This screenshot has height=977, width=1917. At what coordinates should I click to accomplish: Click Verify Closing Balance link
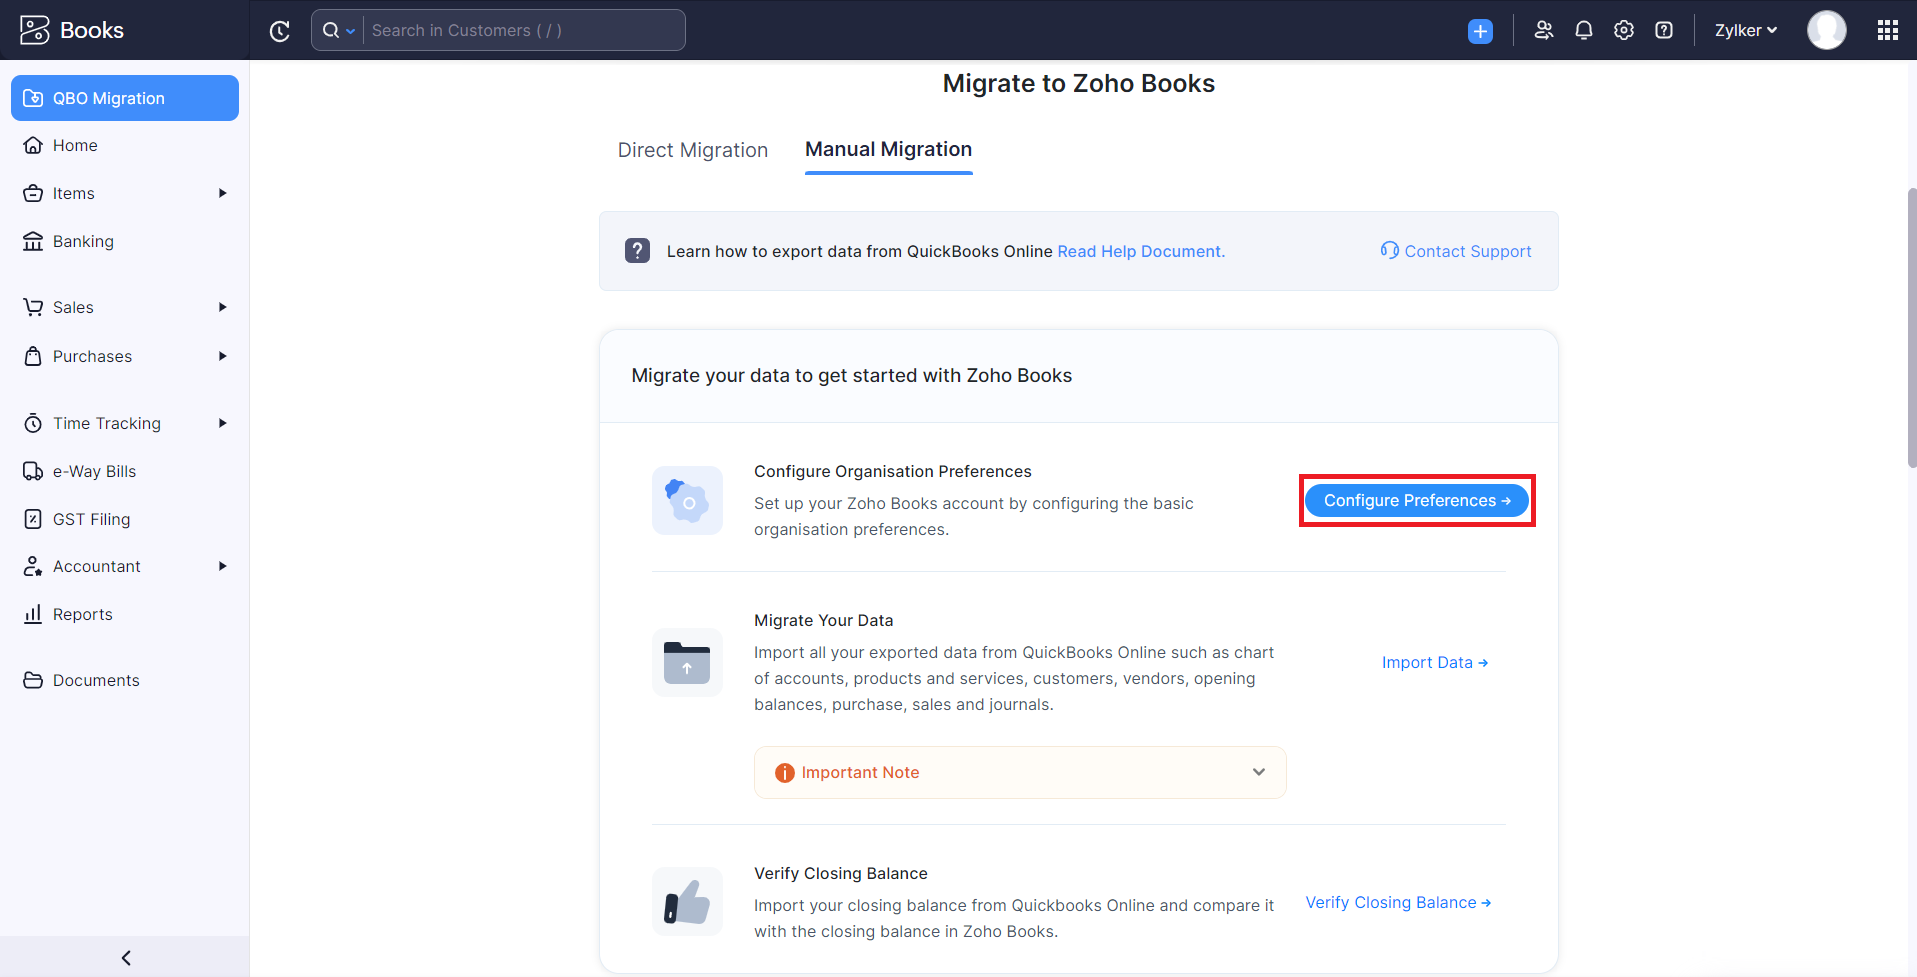pyautogui.click(x=1398, y=902)
